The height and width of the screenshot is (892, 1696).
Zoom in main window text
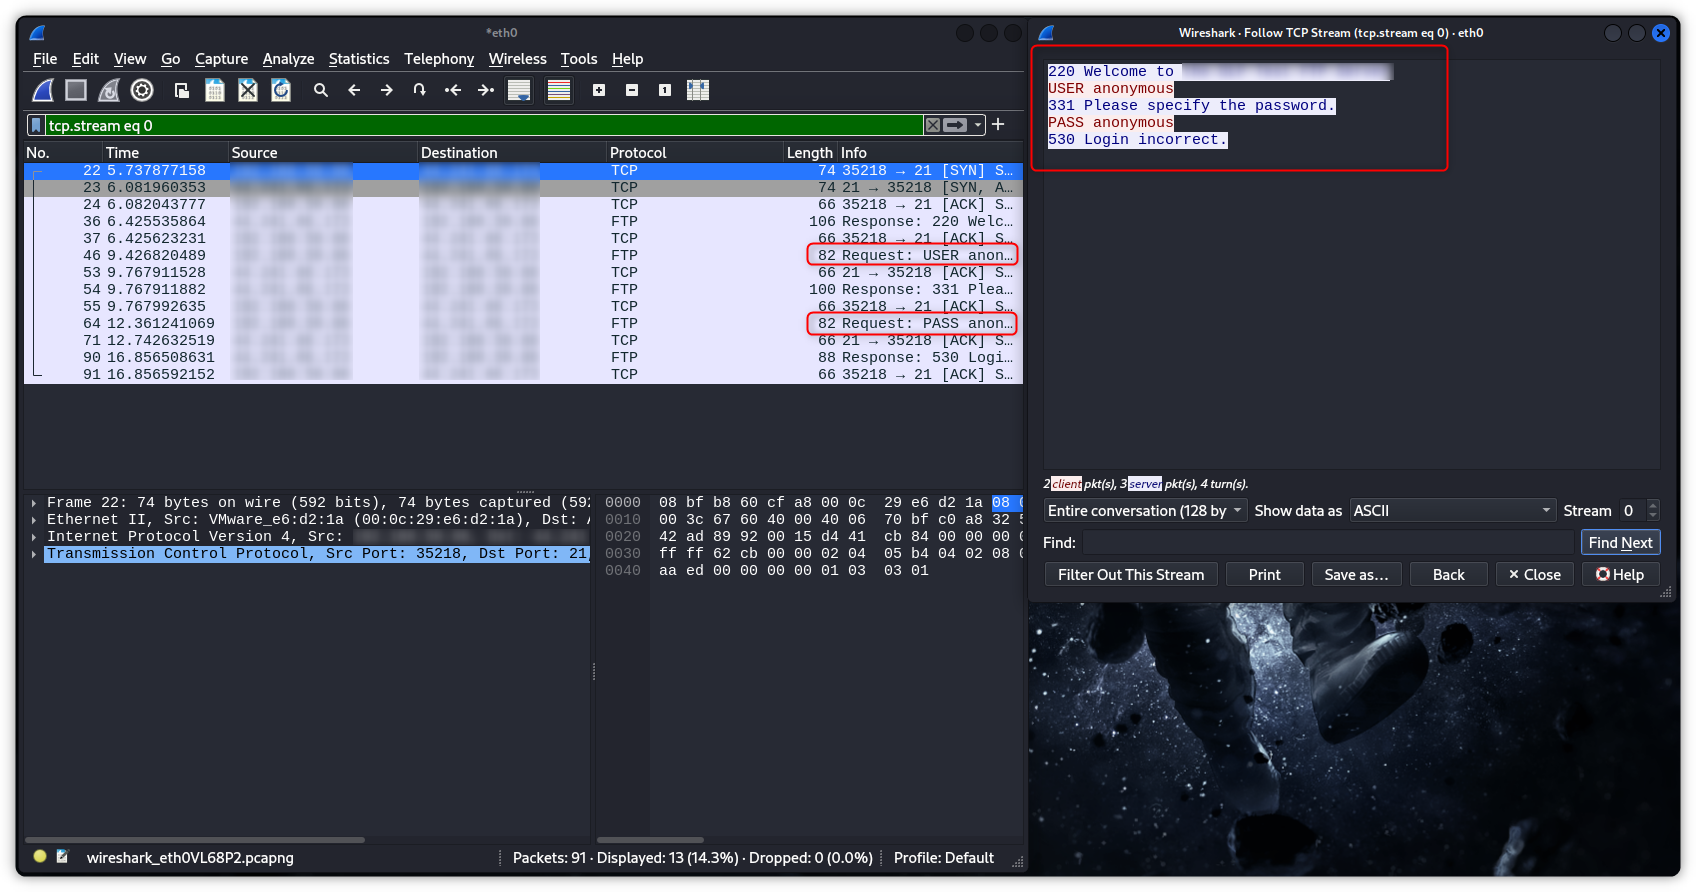(x=599, y=90)
